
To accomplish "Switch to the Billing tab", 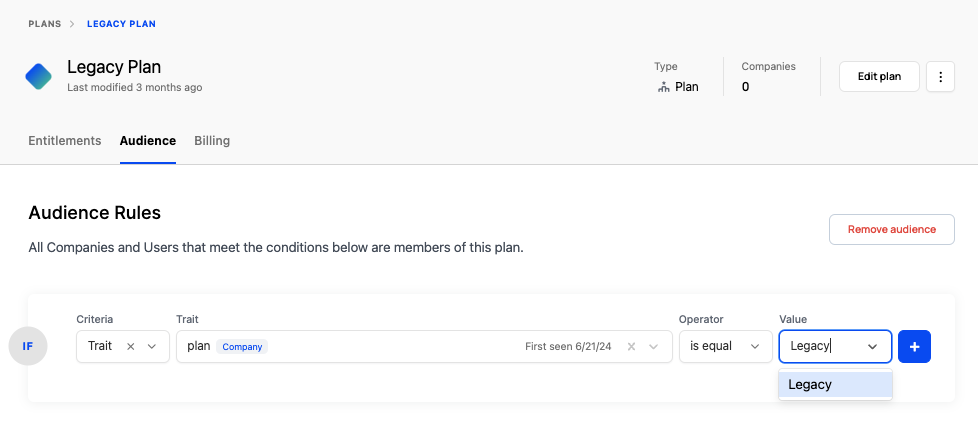I will [212, 141].
